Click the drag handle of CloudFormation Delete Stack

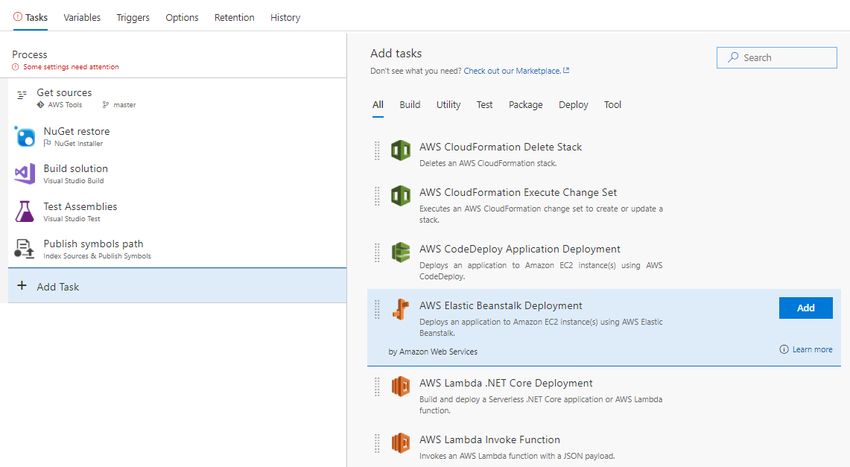[x=377, y=151]
